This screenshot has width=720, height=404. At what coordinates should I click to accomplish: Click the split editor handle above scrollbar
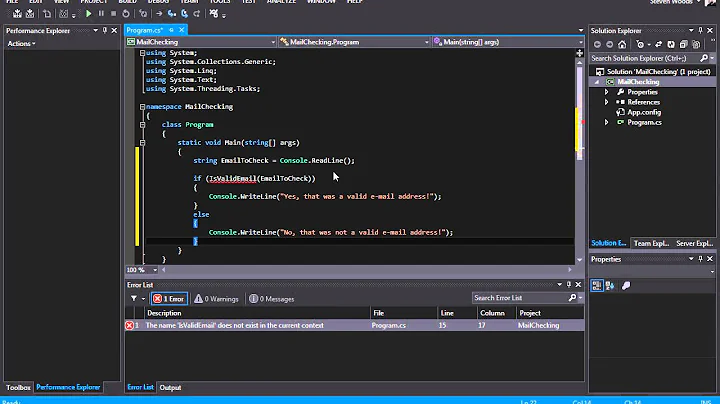579,53
